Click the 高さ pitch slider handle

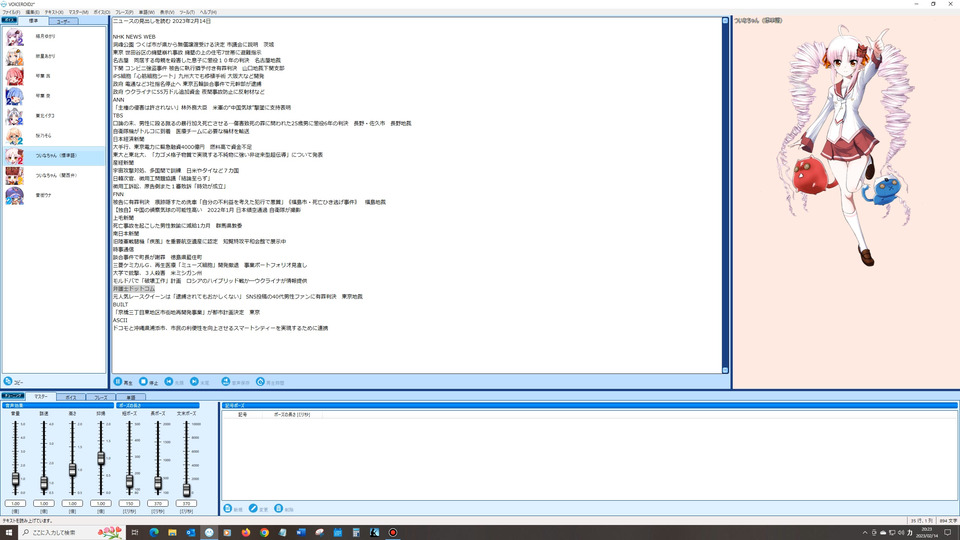(72, 470)
